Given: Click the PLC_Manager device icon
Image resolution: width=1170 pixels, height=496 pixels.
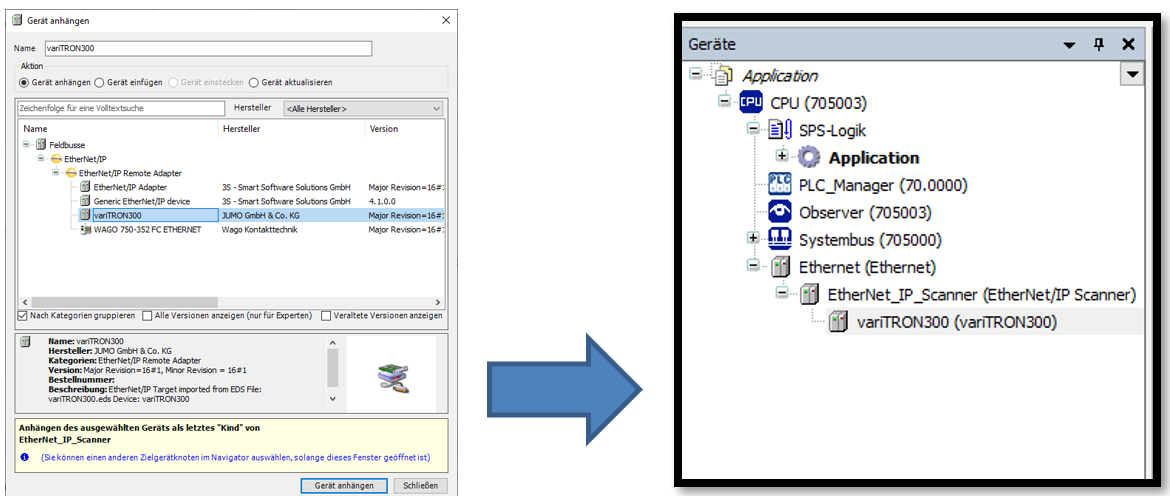Looking at the screenshot, I should 779,185.
